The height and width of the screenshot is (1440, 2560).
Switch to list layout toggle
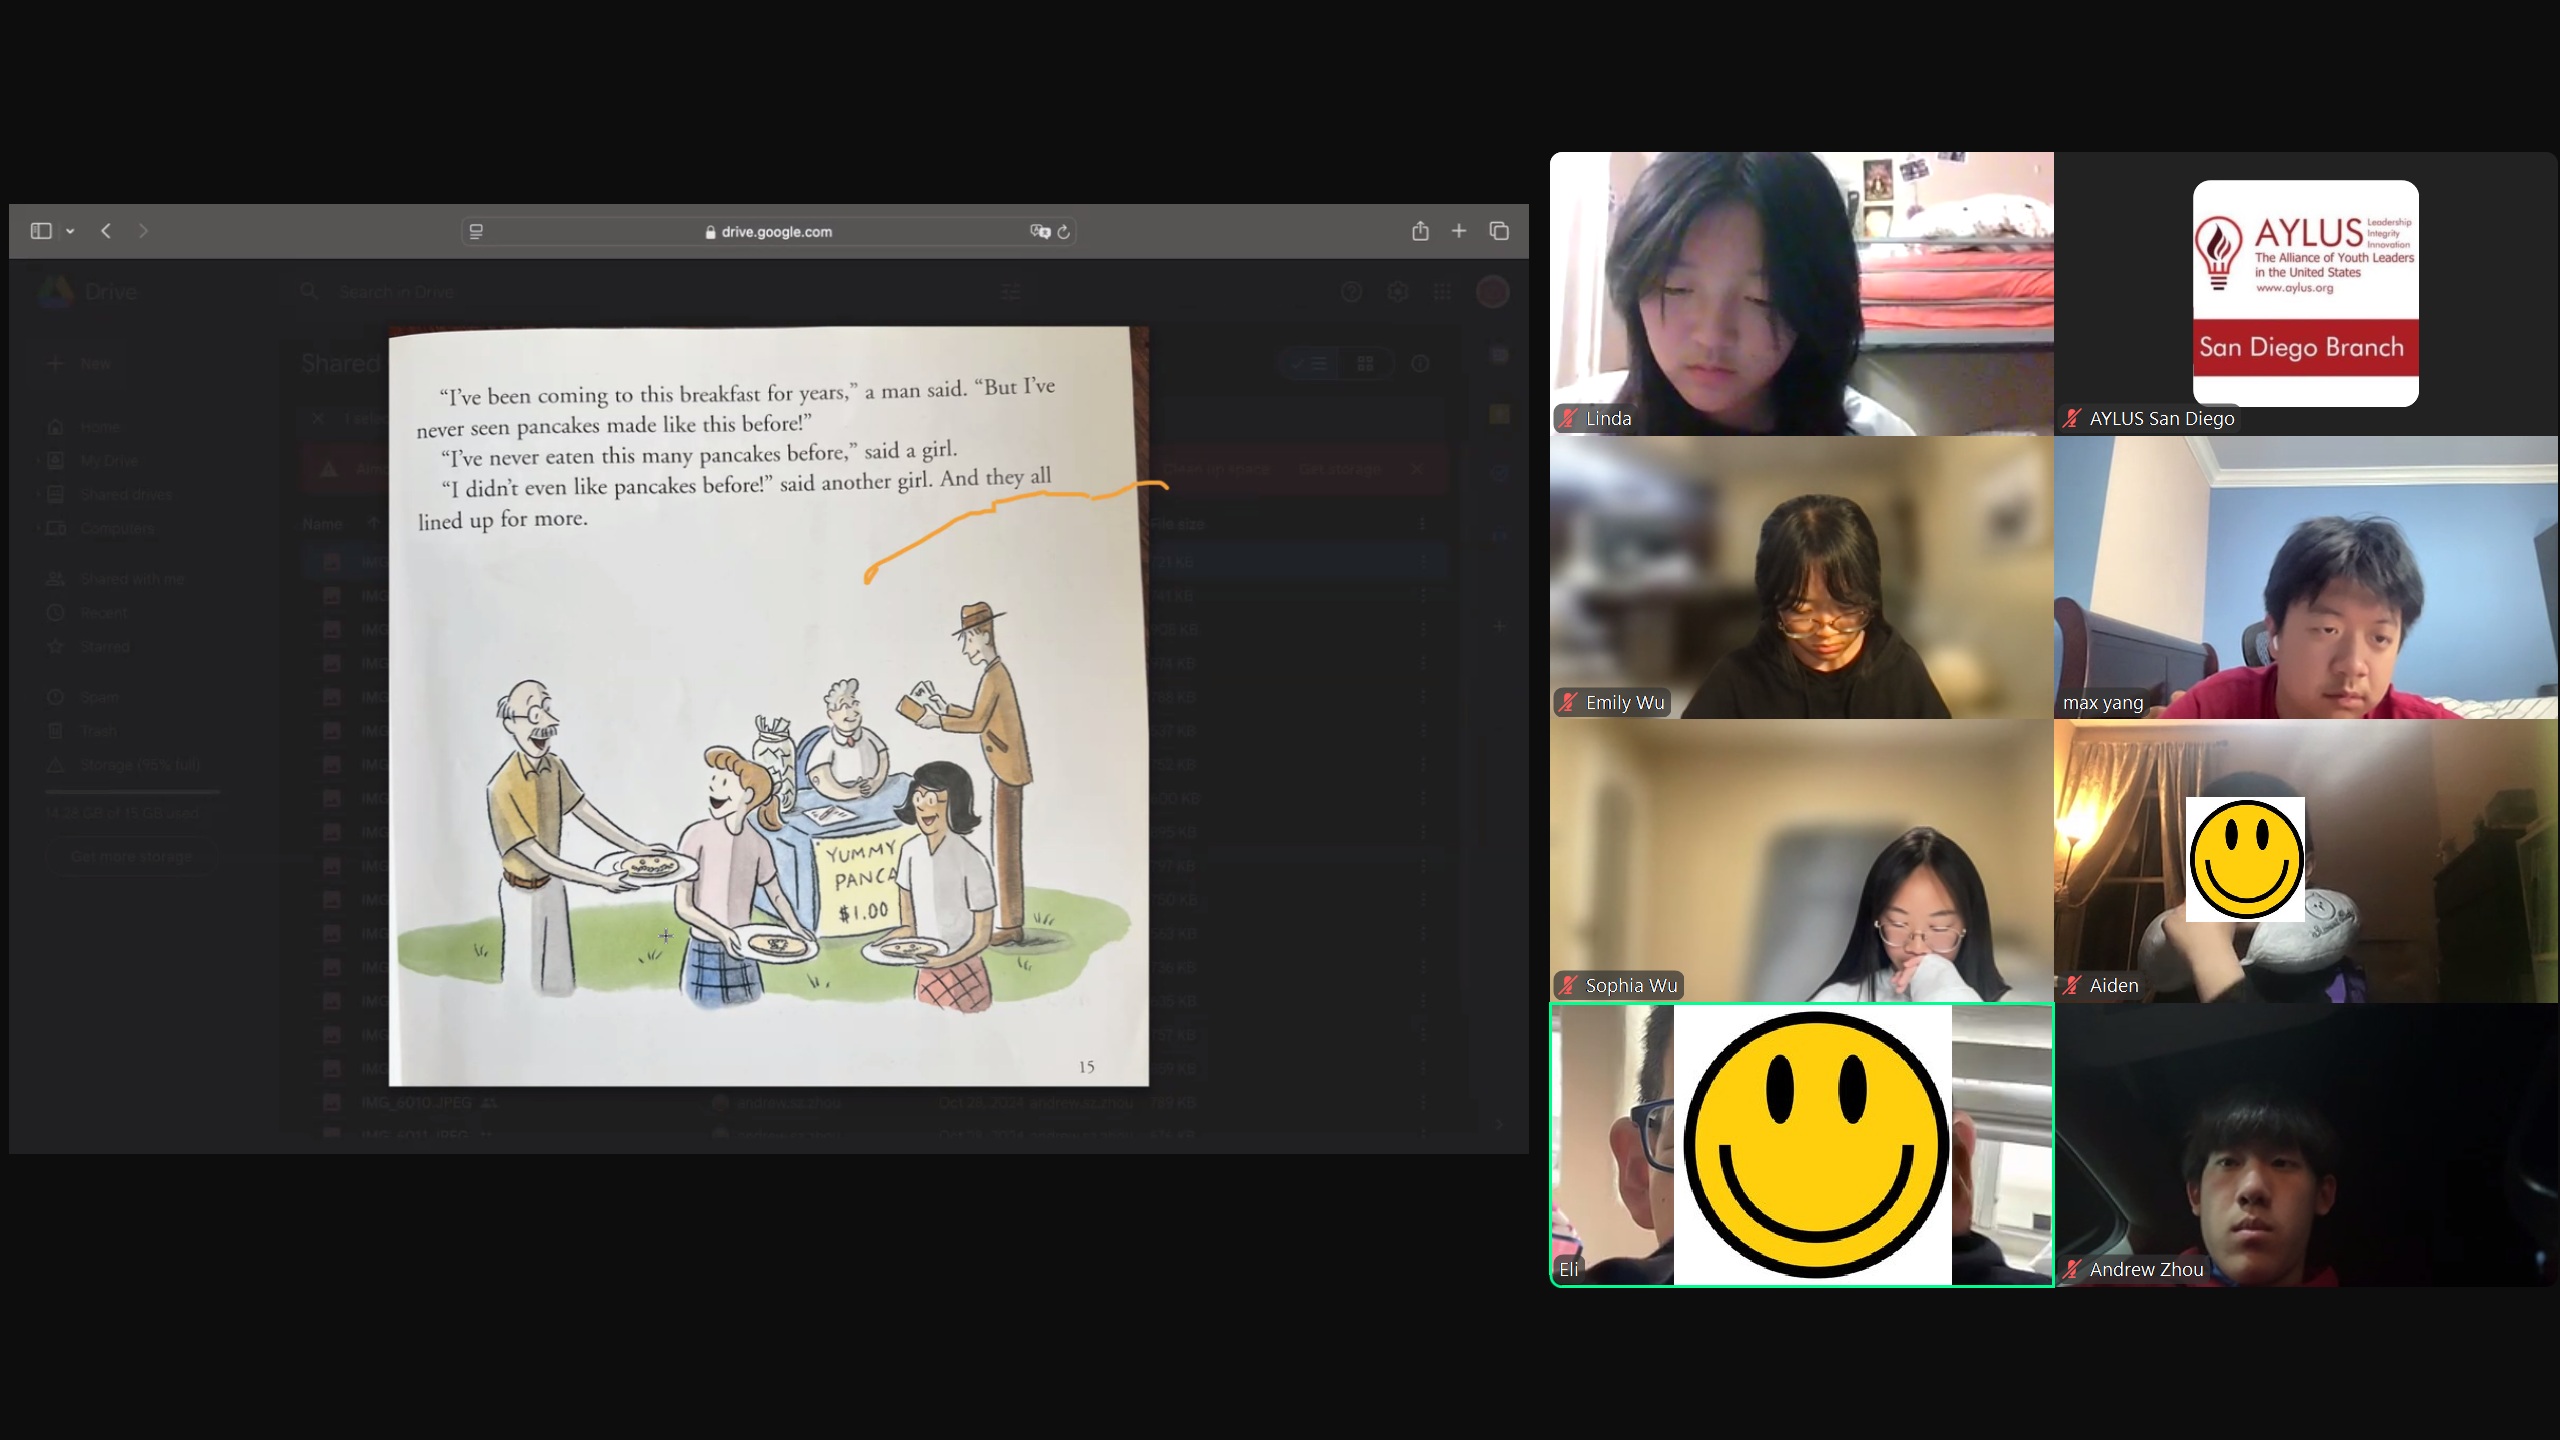[x=1308, y=364]
